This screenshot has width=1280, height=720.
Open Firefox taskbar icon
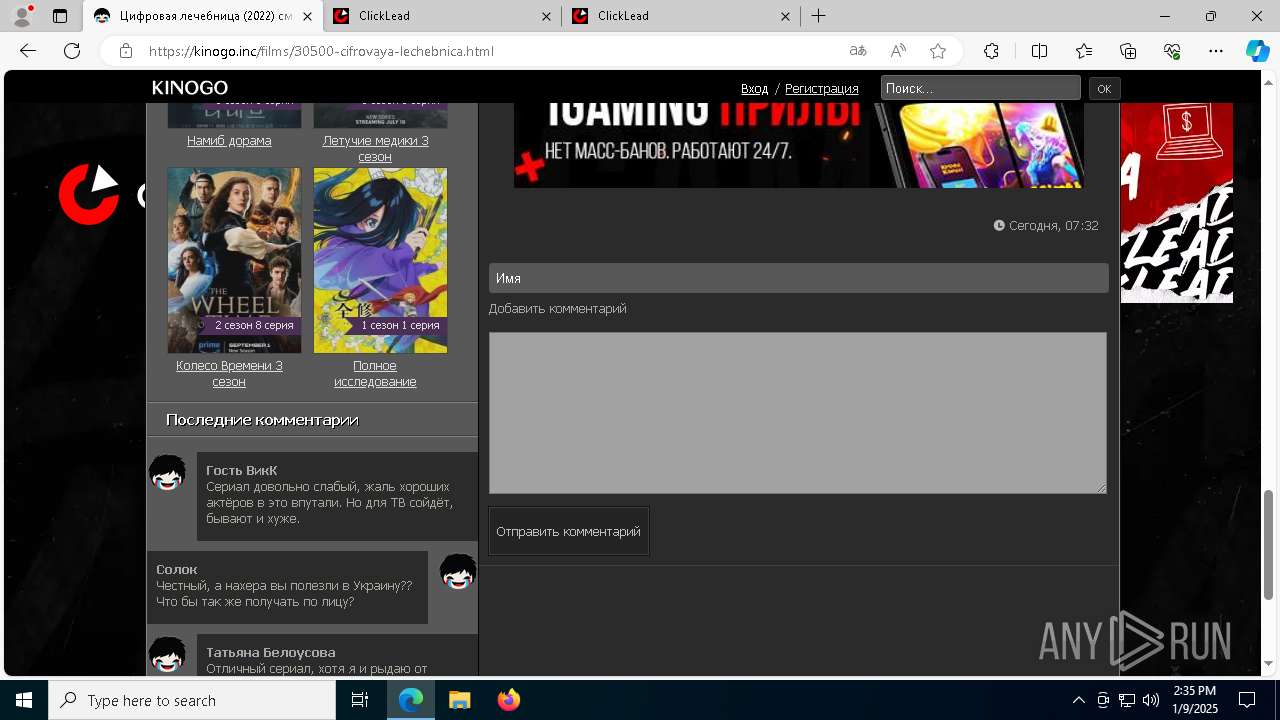pyautogui.click(x=509, y=700)
